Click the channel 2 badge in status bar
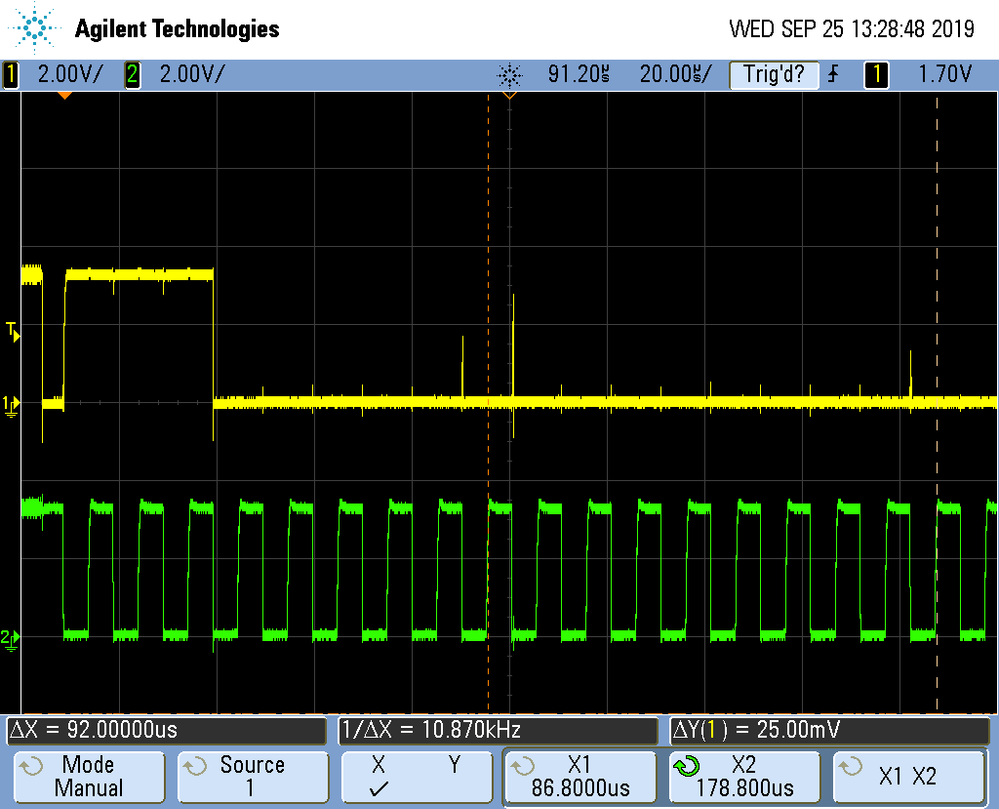This screenshot has width=999, height=809. click(x=132, y=75)
